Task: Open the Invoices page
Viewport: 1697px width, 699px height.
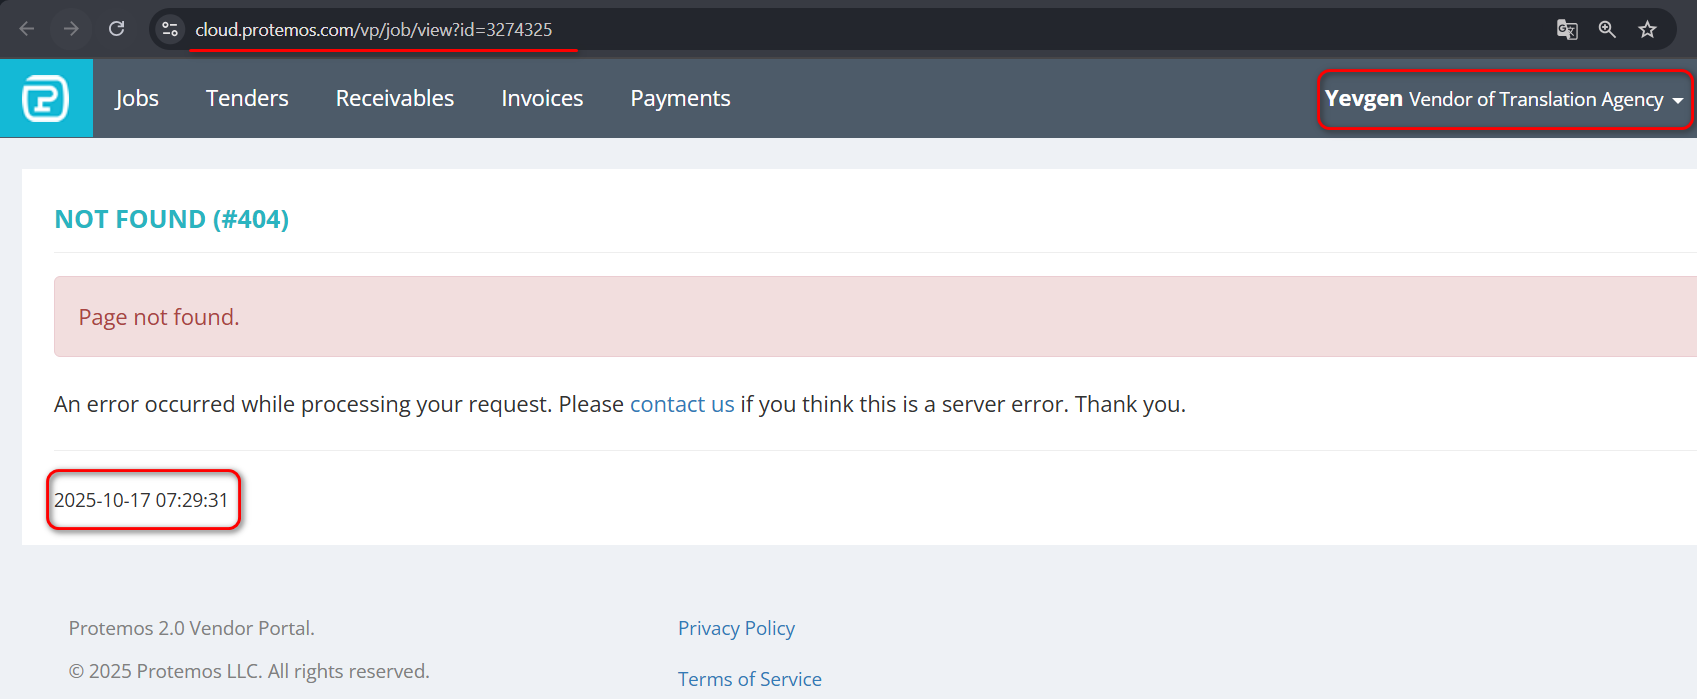Action: pos(542,98)
